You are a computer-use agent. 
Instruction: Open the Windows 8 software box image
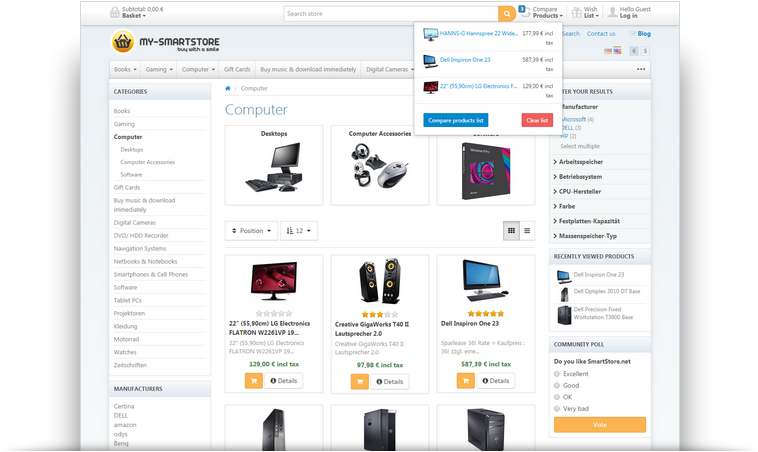(x=486, y=171)
